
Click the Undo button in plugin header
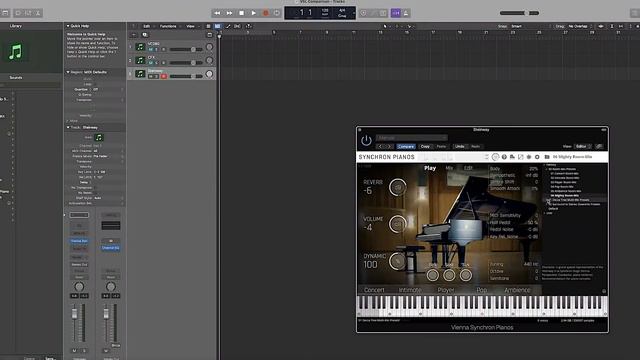point(460,146)
